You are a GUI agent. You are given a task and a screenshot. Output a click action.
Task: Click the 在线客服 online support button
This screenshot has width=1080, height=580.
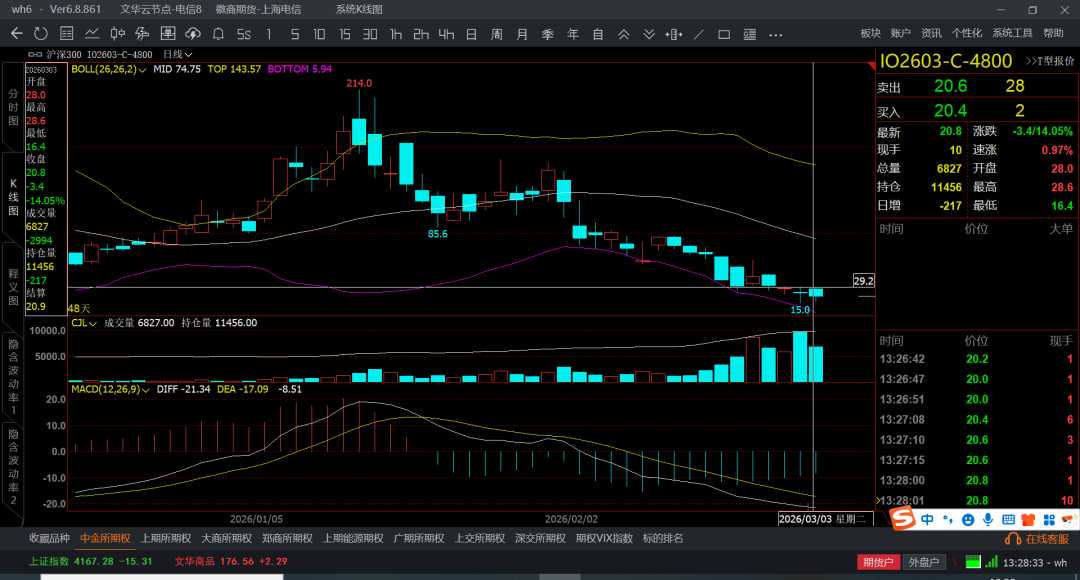pyautogui.click(x=1039, y=539)
